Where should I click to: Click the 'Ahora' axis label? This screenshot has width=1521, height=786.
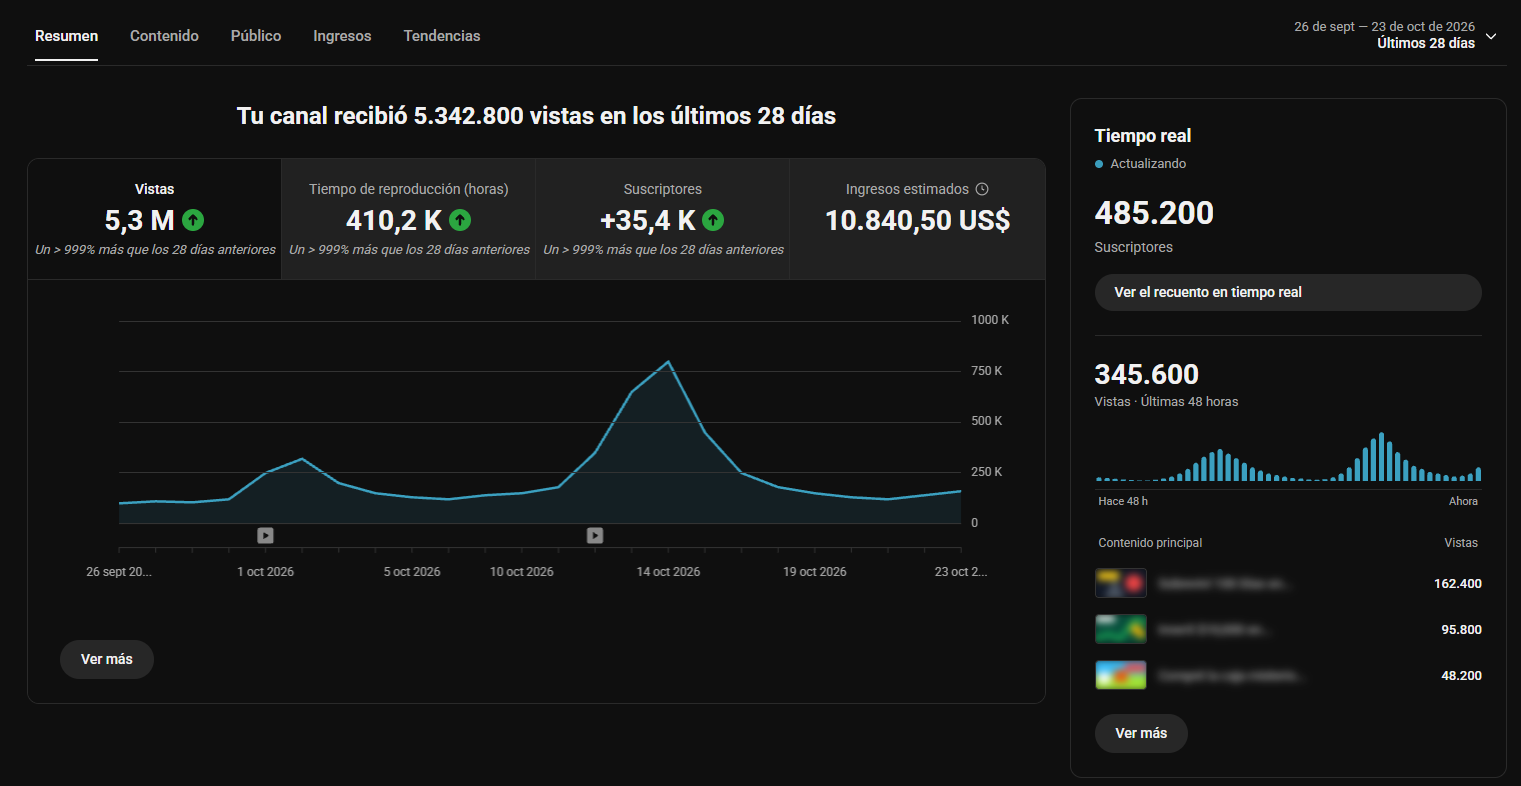pyautogui.click(x=1463, y=501)
